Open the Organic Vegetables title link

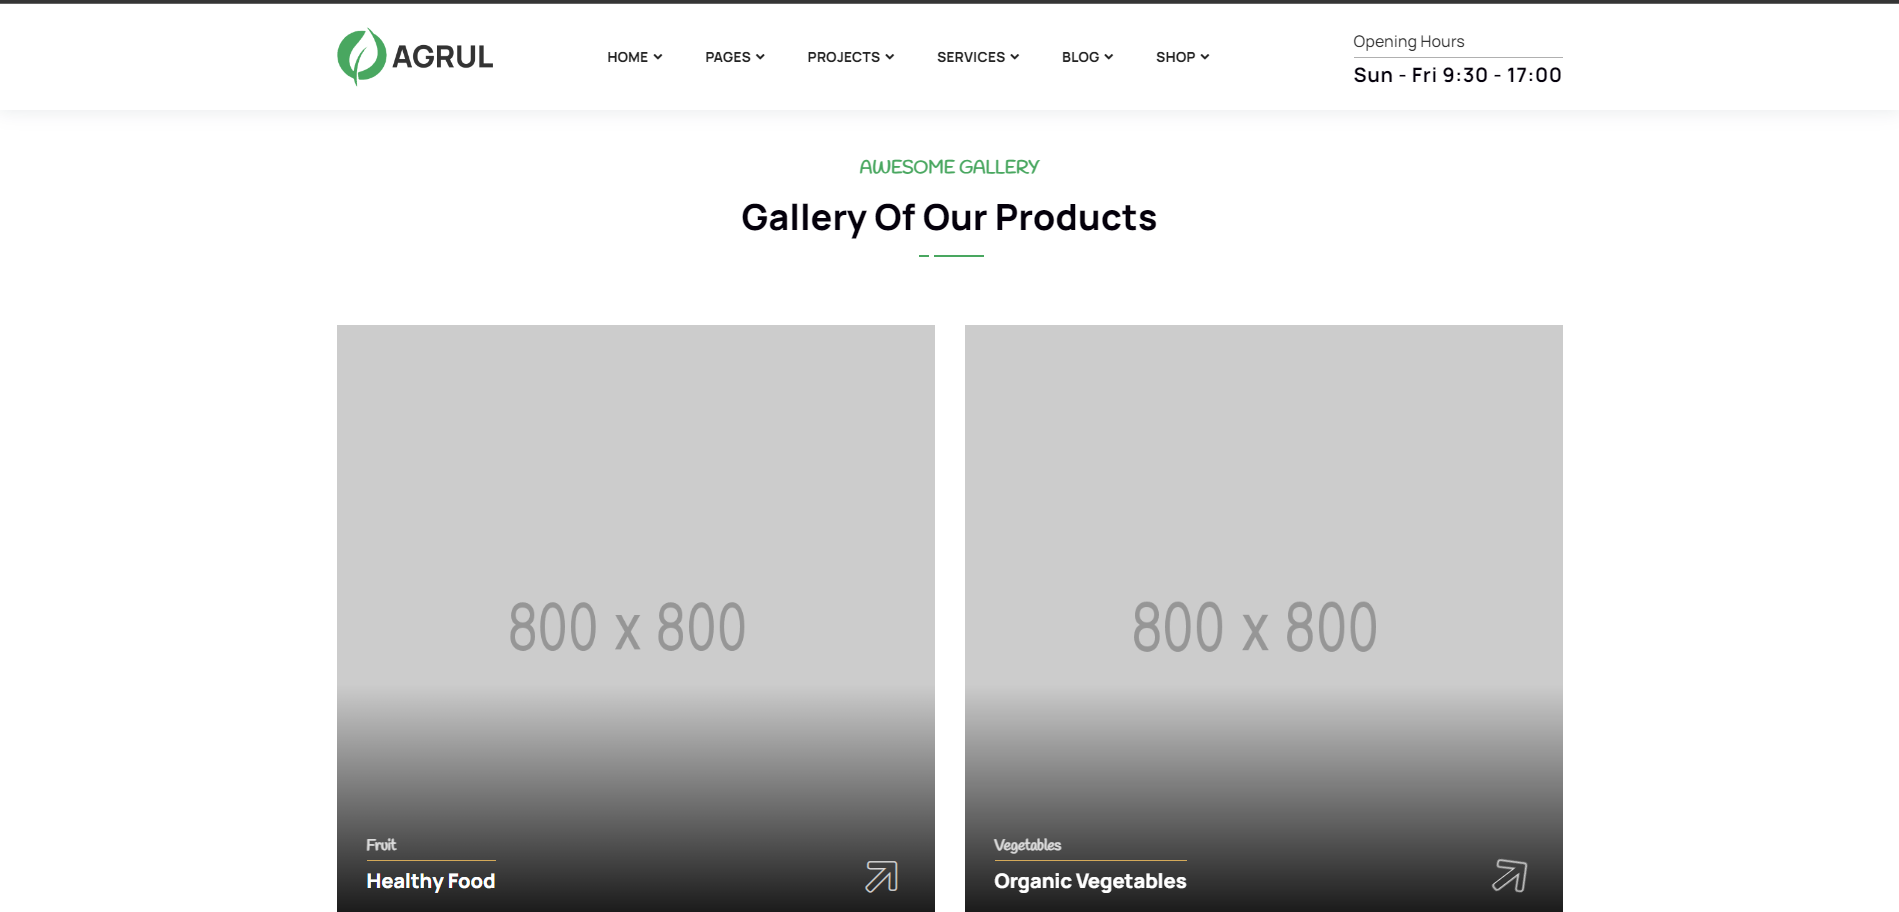[x=1090, y=881]
